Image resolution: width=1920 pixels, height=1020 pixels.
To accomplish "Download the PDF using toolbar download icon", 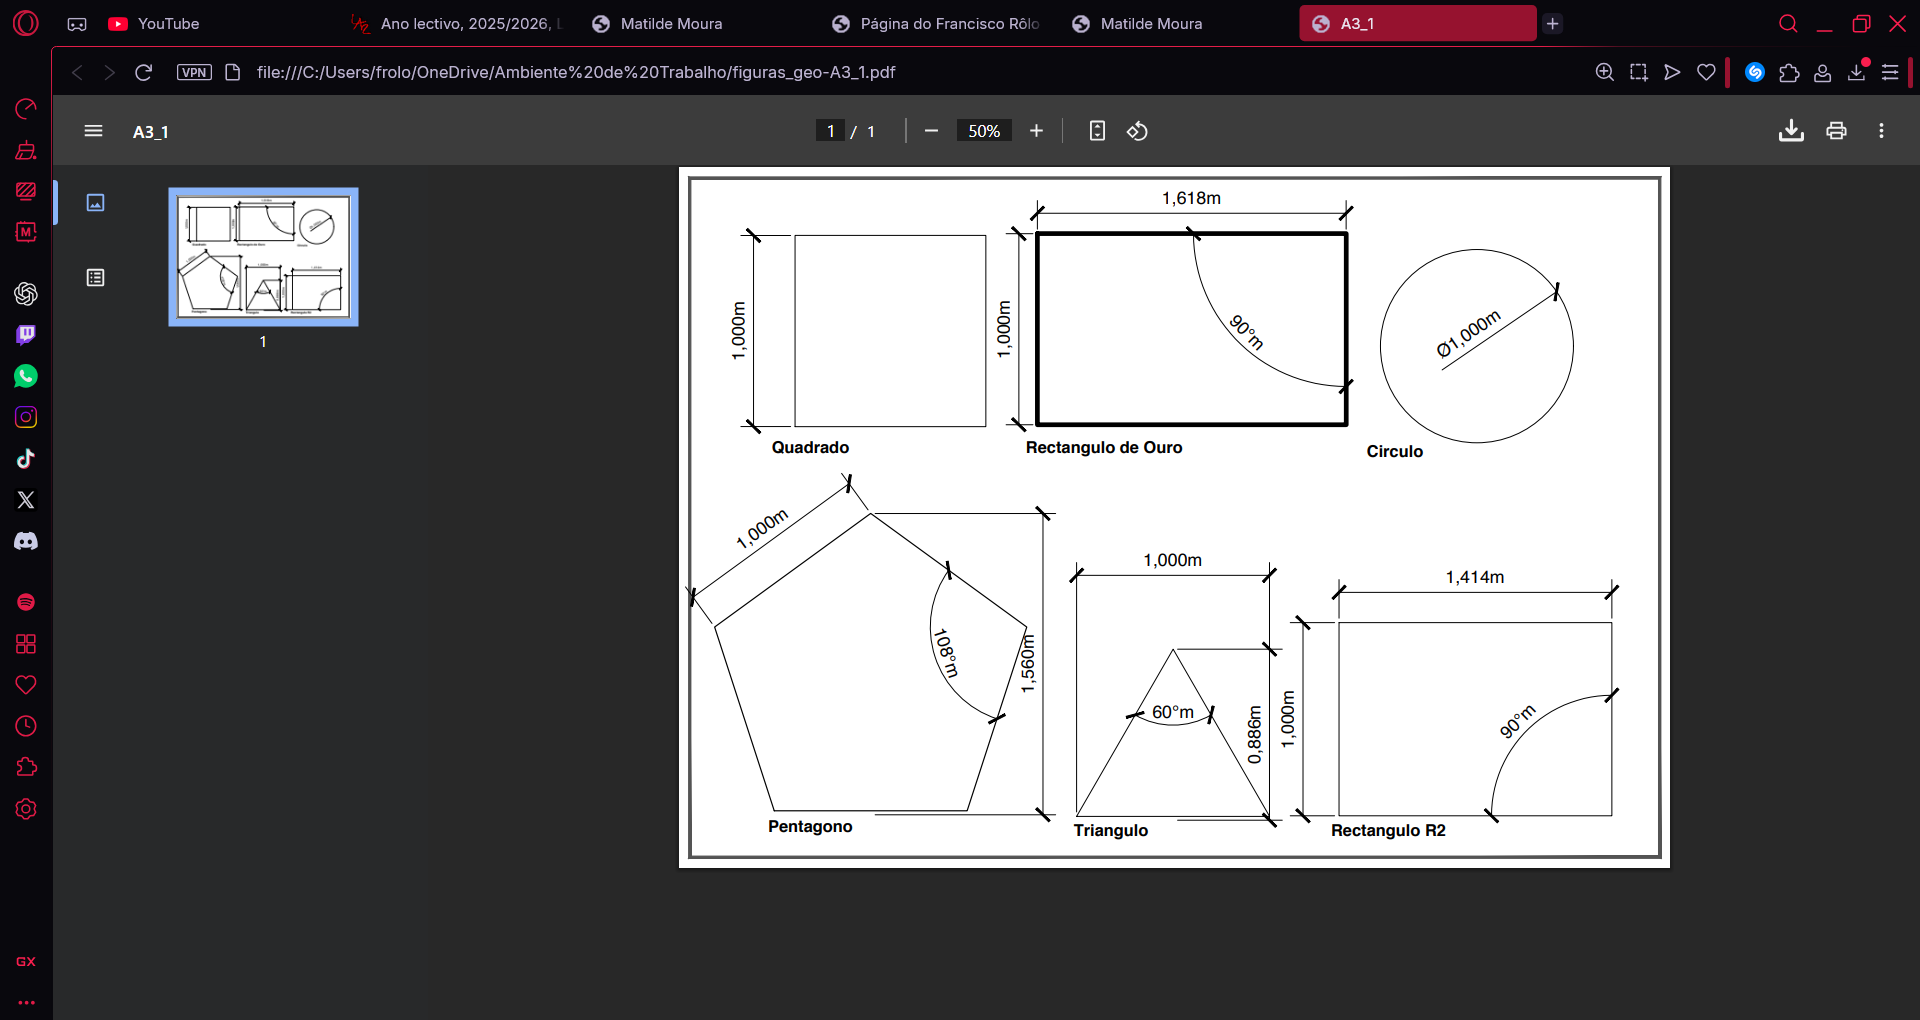I will click(x=1791, y=131).
